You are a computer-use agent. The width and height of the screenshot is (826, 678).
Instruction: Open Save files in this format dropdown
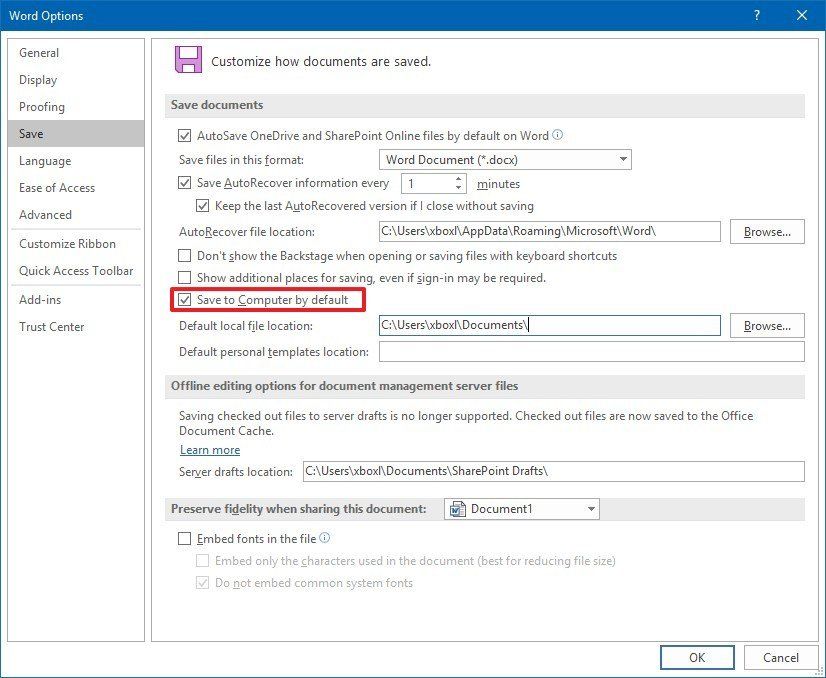click(623, 158)
